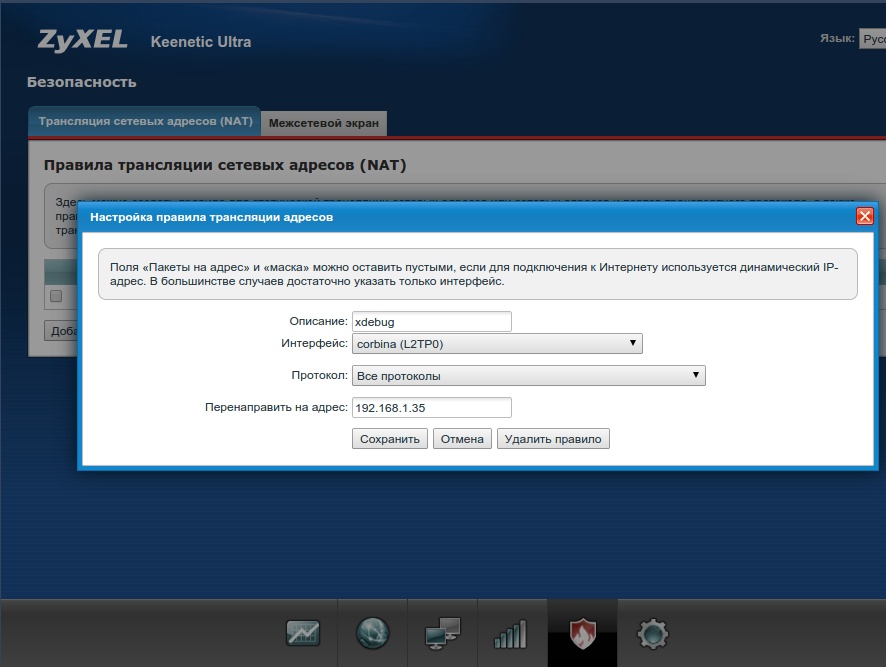Click the Безопасность page heading

click(x=82, y=83)
